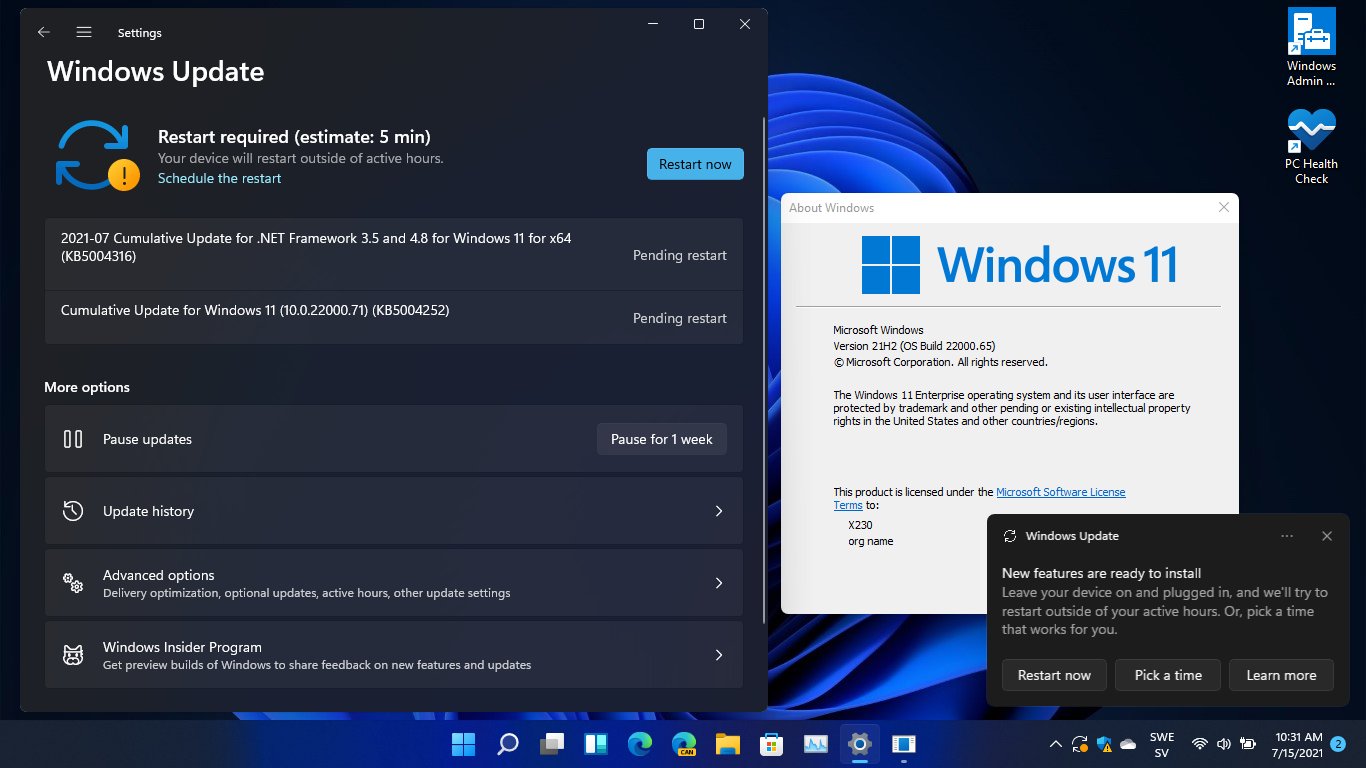This screenshot has width=1366, height=768.
Task: Click the 'New features are ready to install' text
Action: 1102,573
